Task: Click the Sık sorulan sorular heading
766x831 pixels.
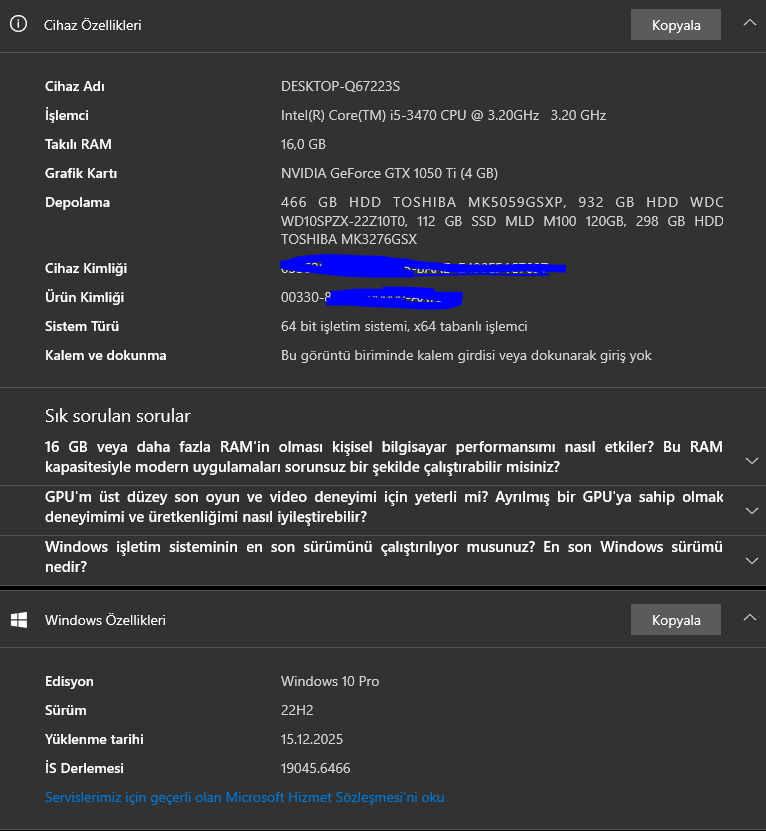Action: (118, 416)
